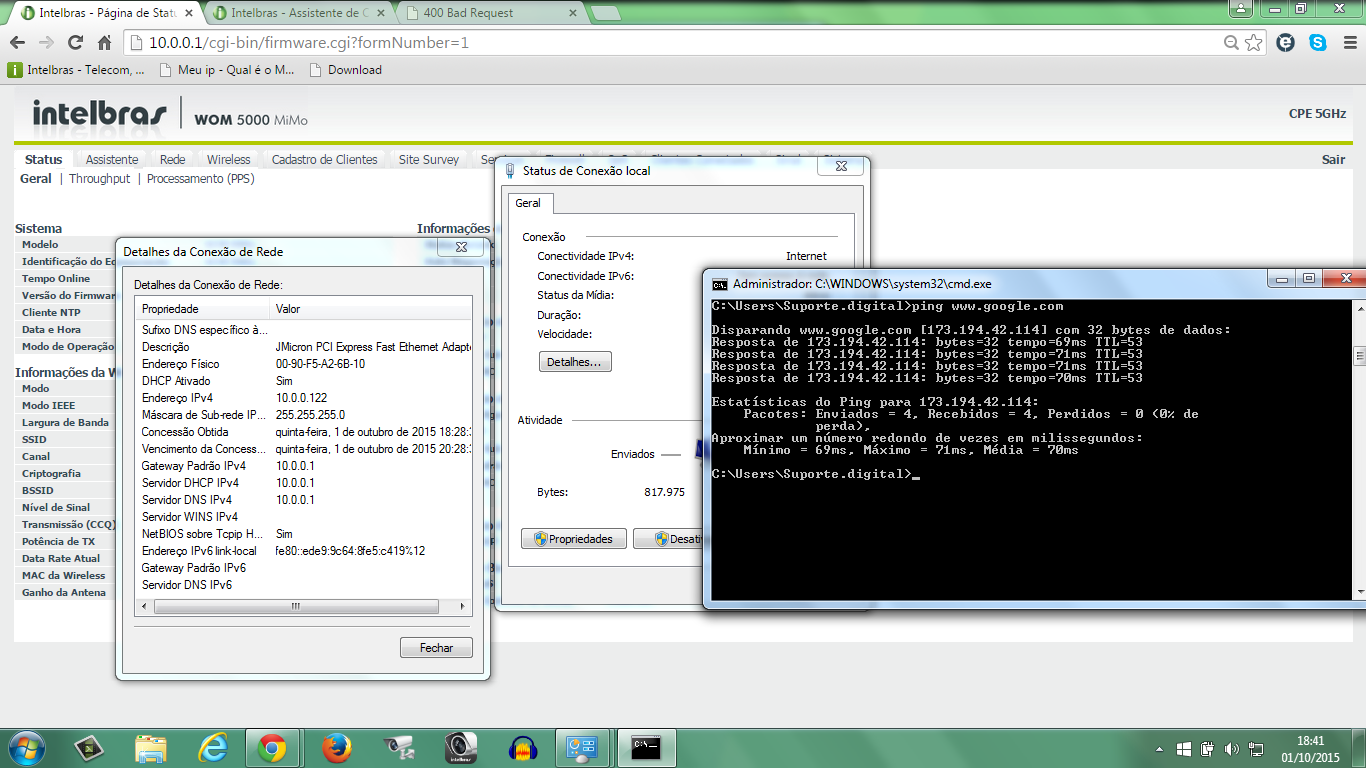This screenshot has width=1366, height=768.
Task: Open the Skype extension icon
Action: coord(1318,43)
